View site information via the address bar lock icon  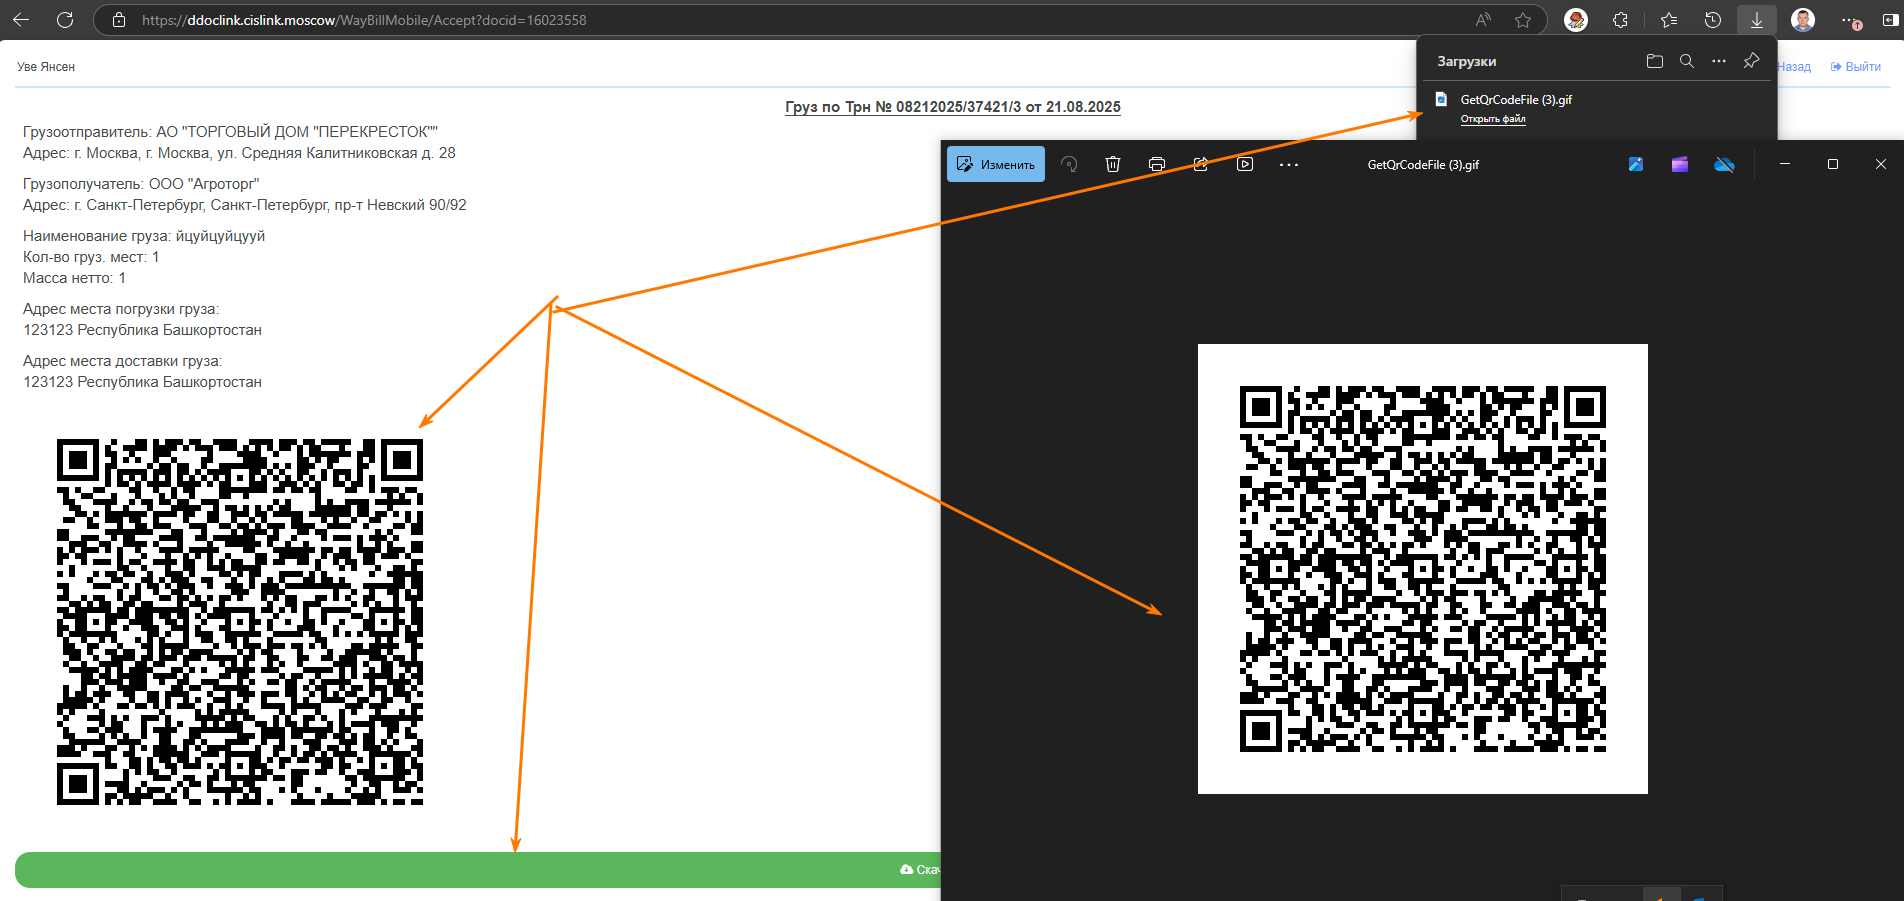[x=119, y=20]
